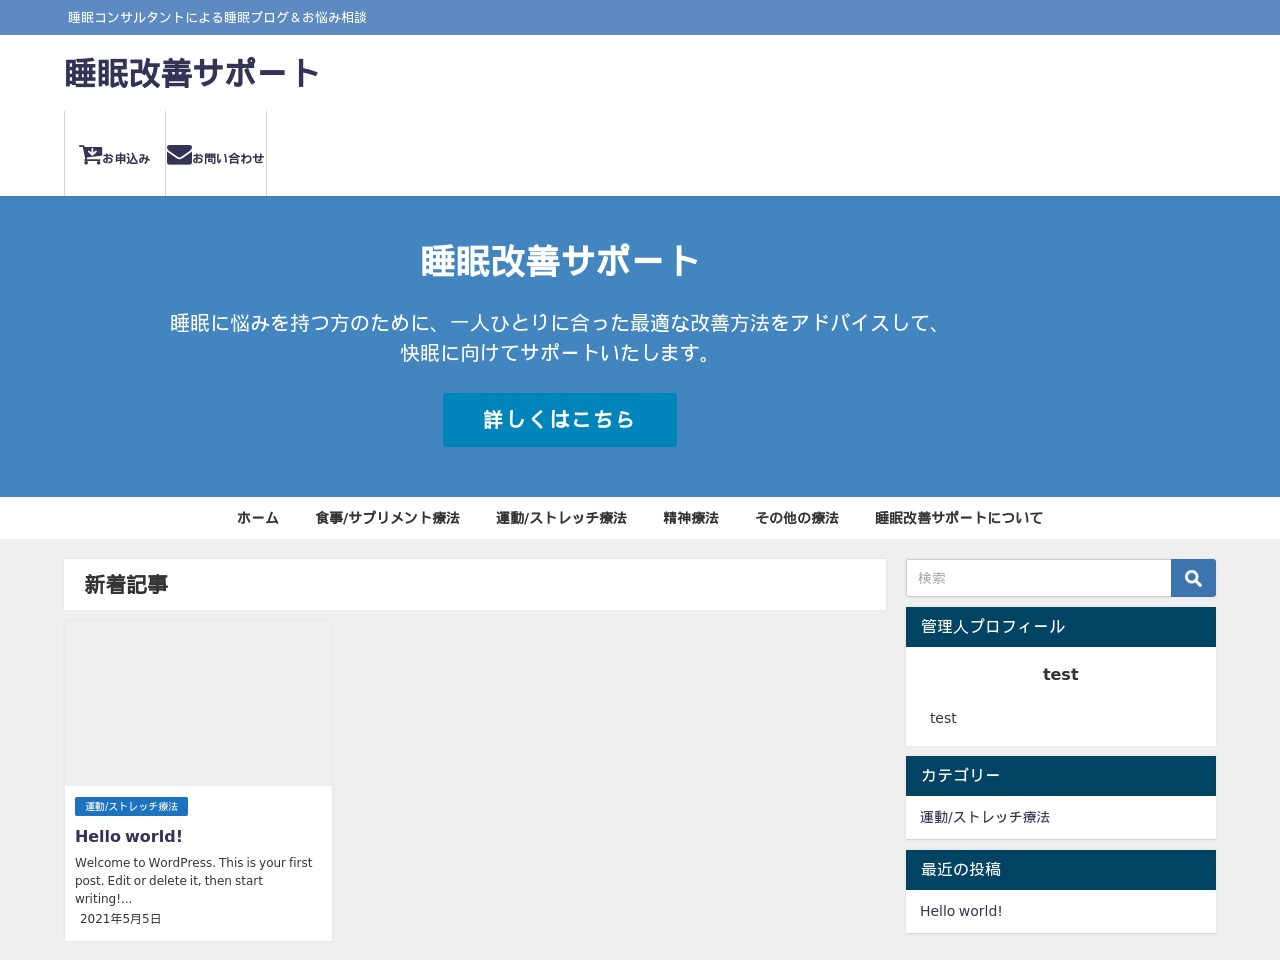The image size is (1280, 960).
Task: Open 運動/ストレッチ療法 in カテゴリー sidebar
Action: [985, 817]
